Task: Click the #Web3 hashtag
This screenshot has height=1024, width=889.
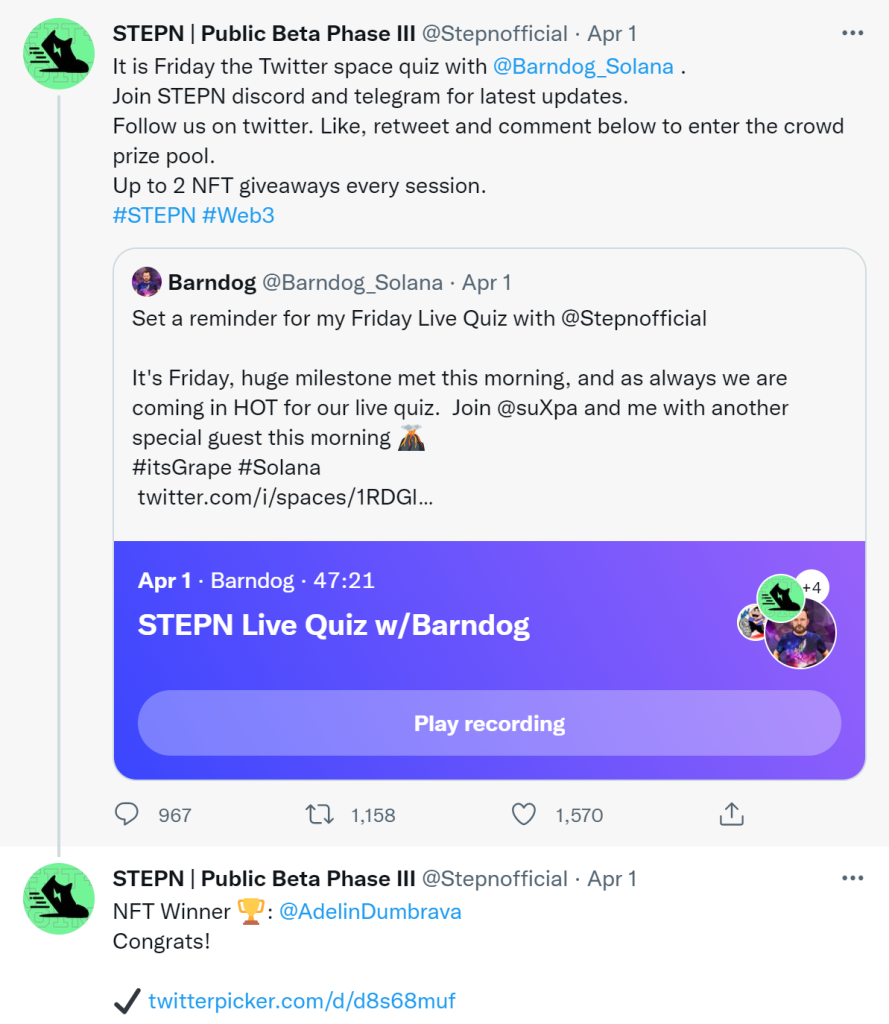Action: tap(238, 215)
